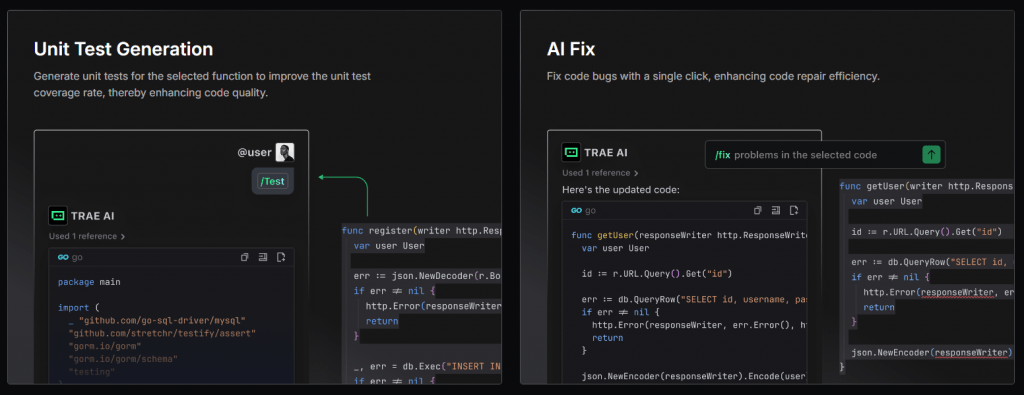Insert code at cursor in Unit Test Generation card
The image size is (1024, 395).
(x=263, y=257)
